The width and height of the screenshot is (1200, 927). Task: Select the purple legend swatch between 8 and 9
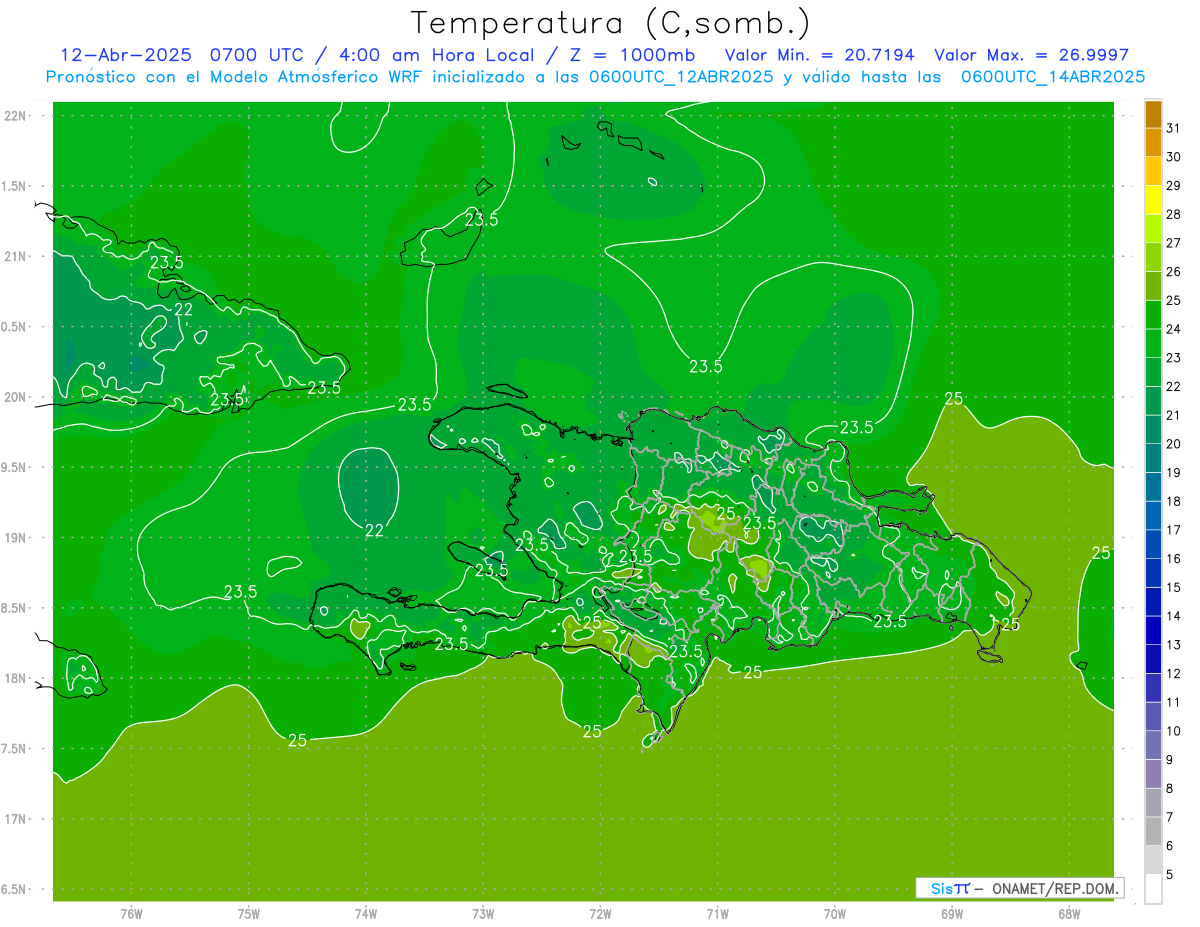coord(1153,773)
